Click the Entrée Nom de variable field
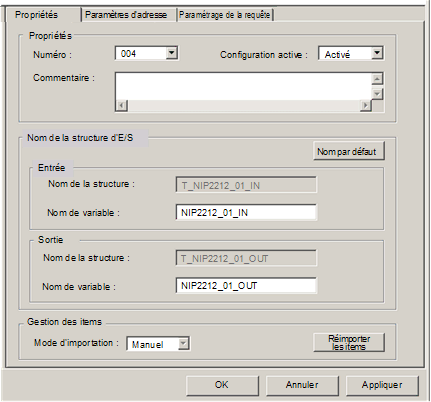Image resolution: width=431 pixels, height=402 pixels. pos(246,212)
